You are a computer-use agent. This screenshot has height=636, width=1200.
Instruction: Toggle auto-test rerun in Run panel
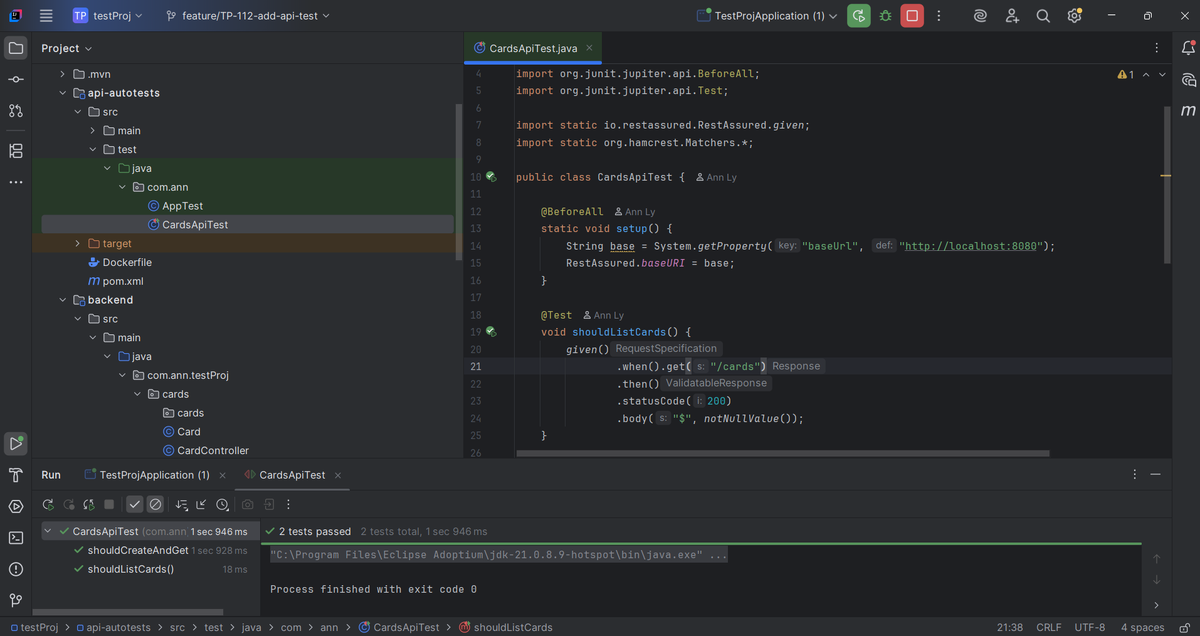[89, 504]
